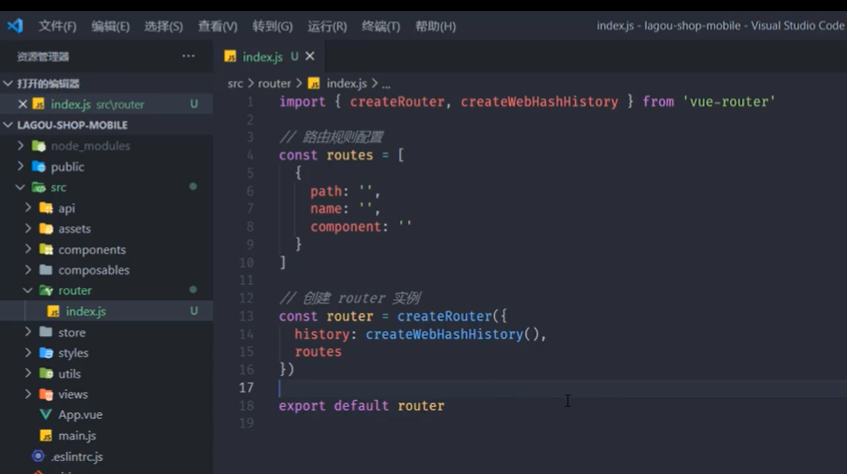Collapse the 打开的编辑器 section

8,83
